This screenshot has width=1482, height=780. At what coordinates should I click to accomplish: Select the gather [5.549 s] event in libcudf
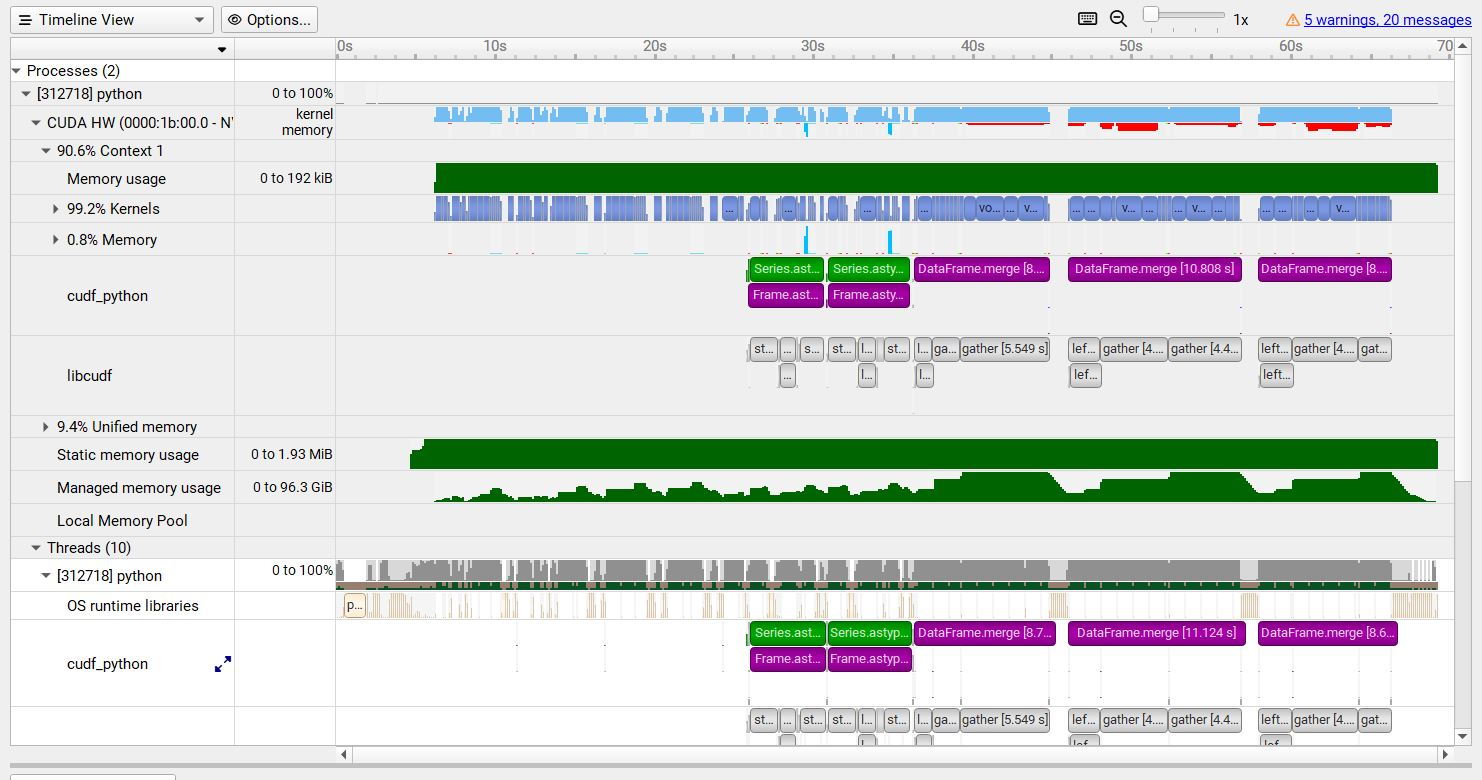click(1005, 349)
